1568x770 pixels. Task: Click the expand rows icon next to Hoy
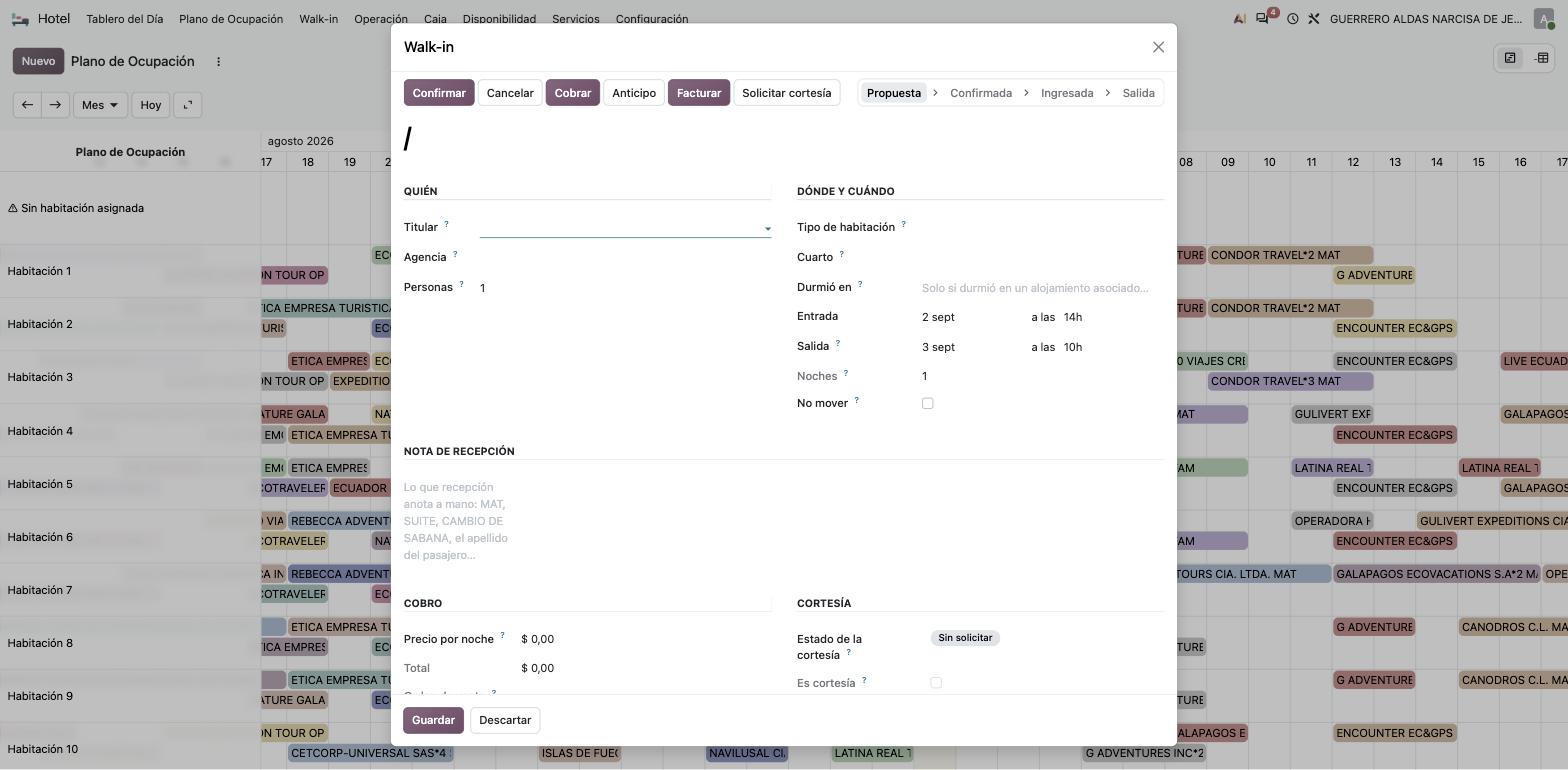(x=188, y=105)
